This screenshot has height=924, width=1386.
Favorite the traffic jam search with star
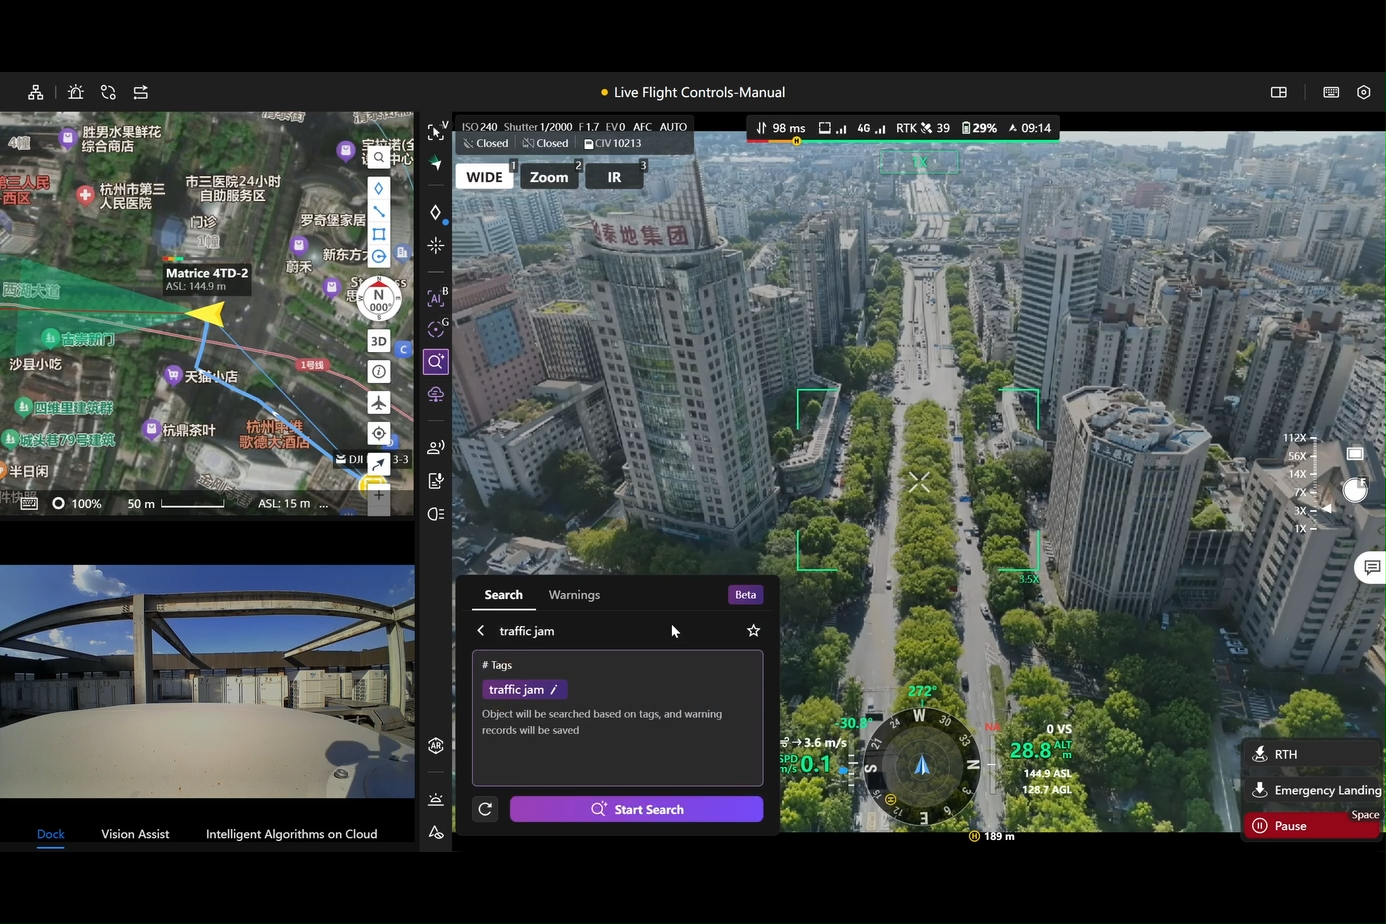(x=753, y=631)
